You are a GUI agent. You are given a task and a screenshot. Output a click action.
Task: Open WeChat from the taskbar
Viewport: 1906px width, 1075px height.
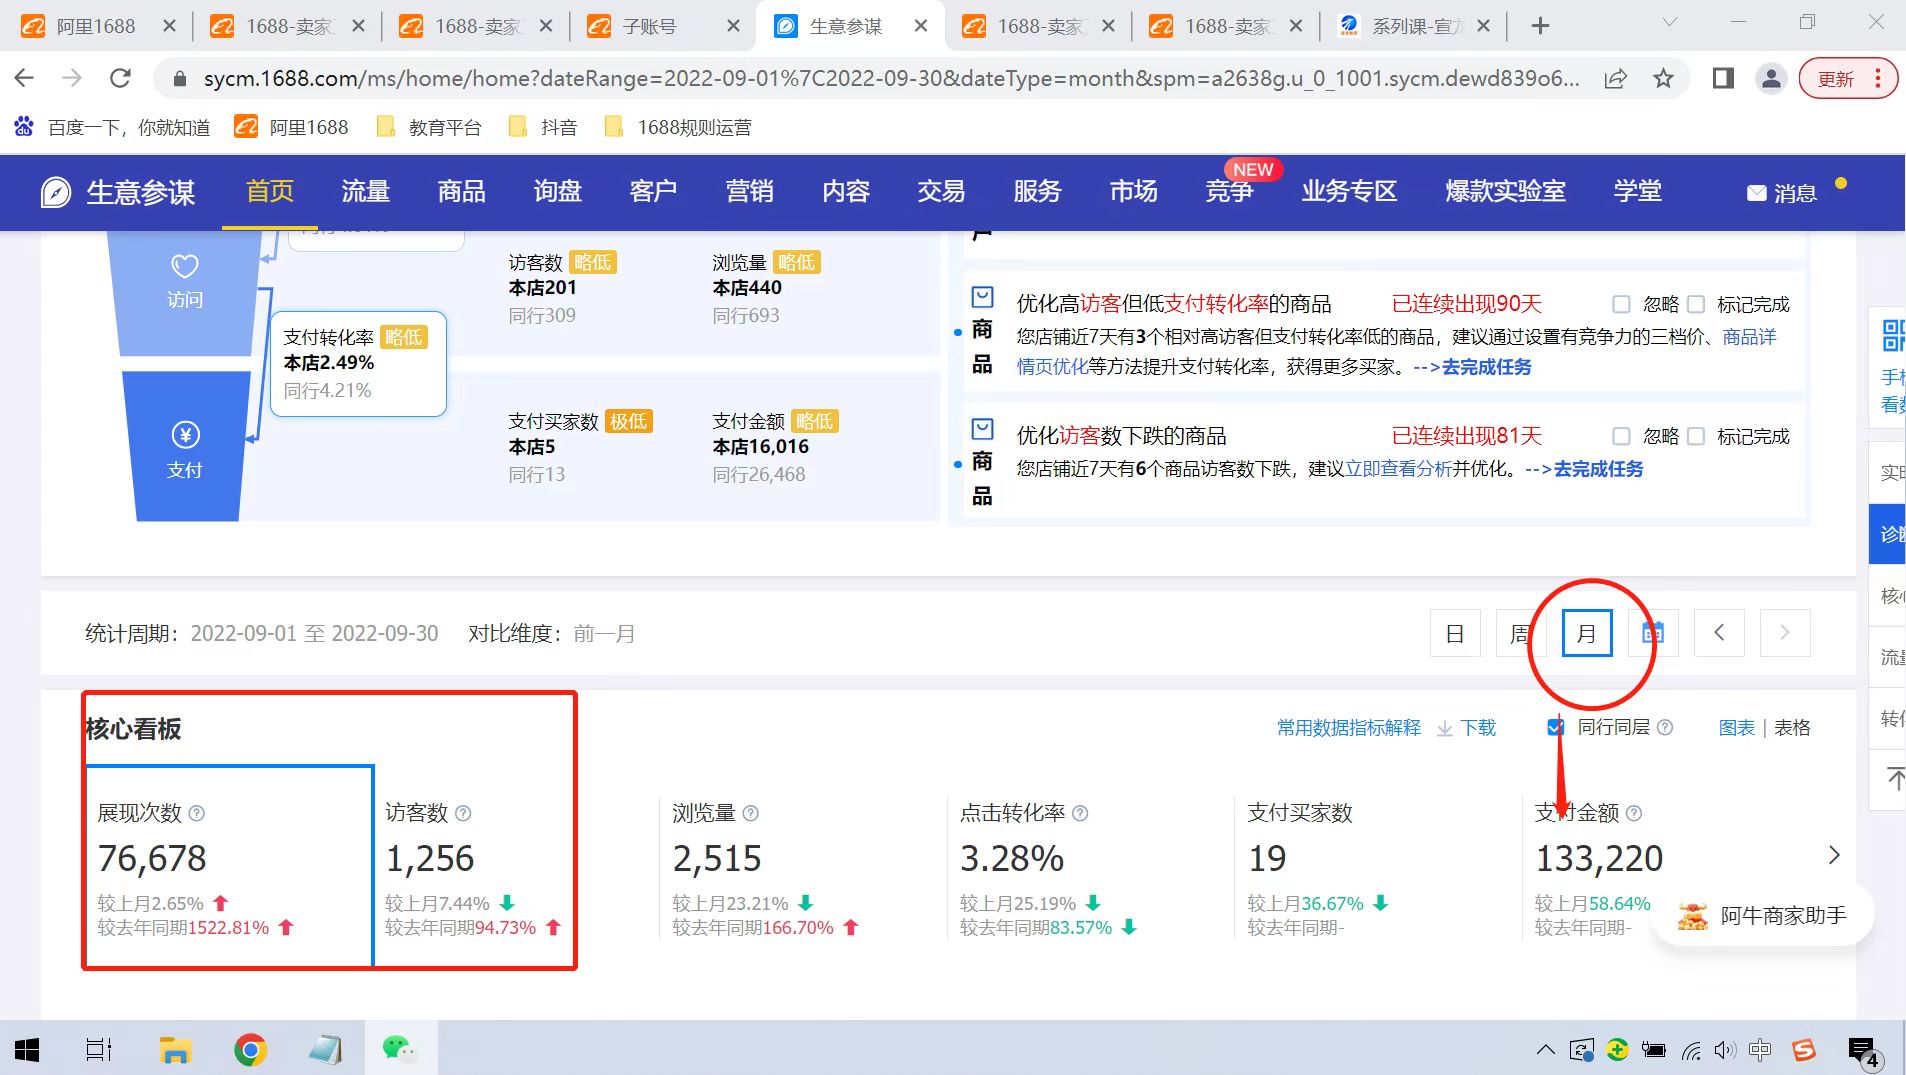click(398, 1049)
